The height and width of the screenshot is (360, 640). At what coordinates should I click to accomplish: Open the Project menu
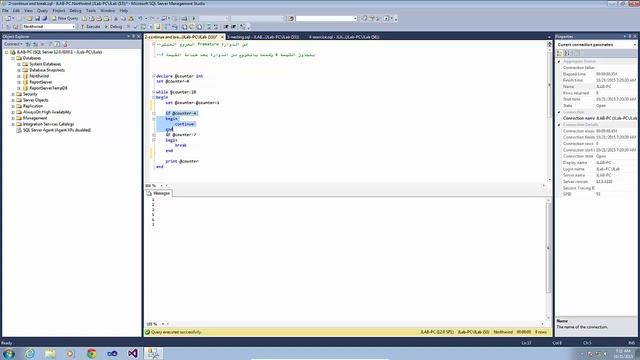point(59,11)
